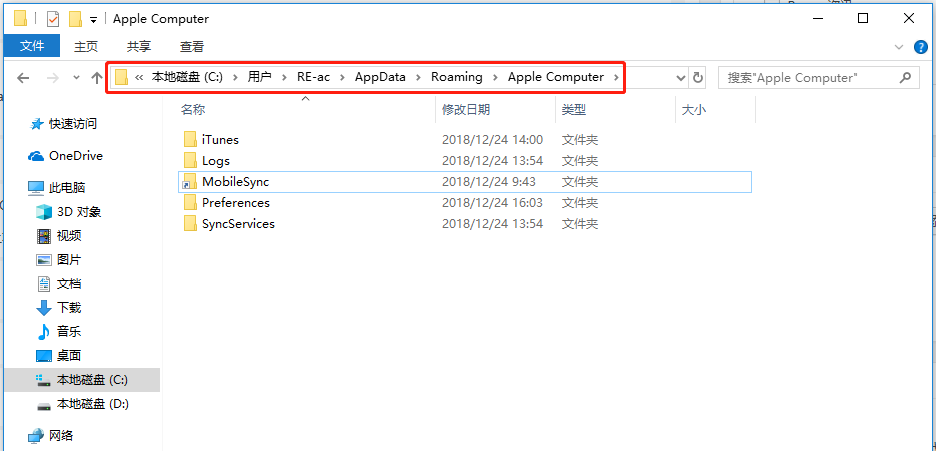Click the OneDrive cloud icon

(36, 156)
